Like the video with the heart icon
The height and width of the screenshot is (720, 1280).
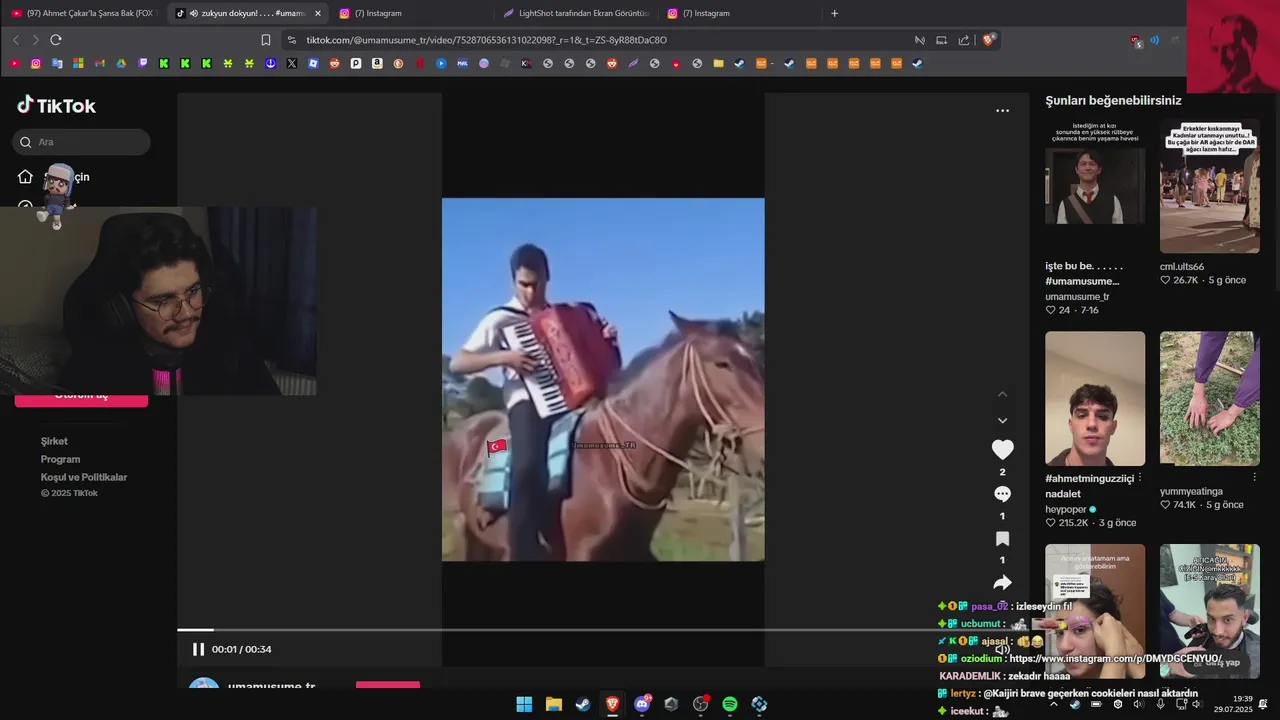1002,450
